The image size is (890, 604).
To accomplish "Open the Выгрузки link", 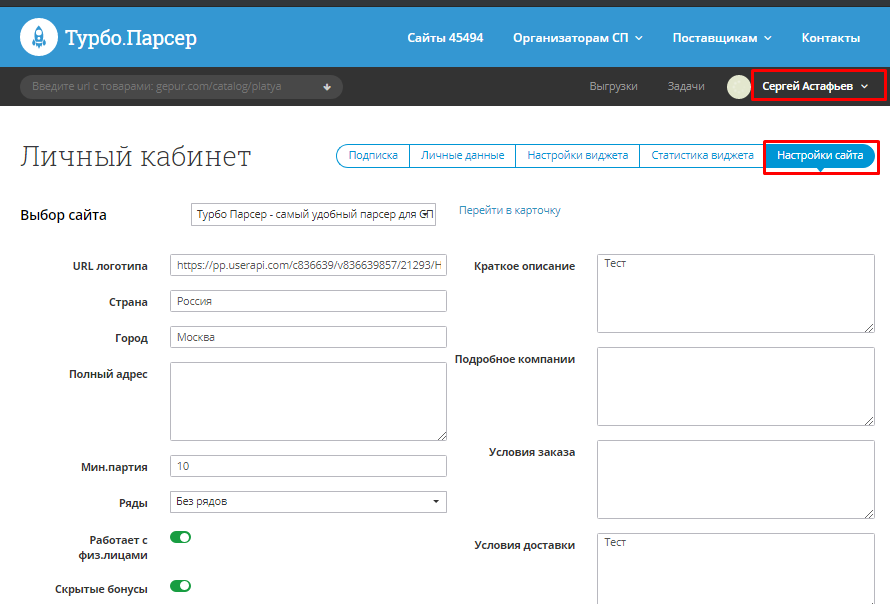I will (x=613, y=87).
